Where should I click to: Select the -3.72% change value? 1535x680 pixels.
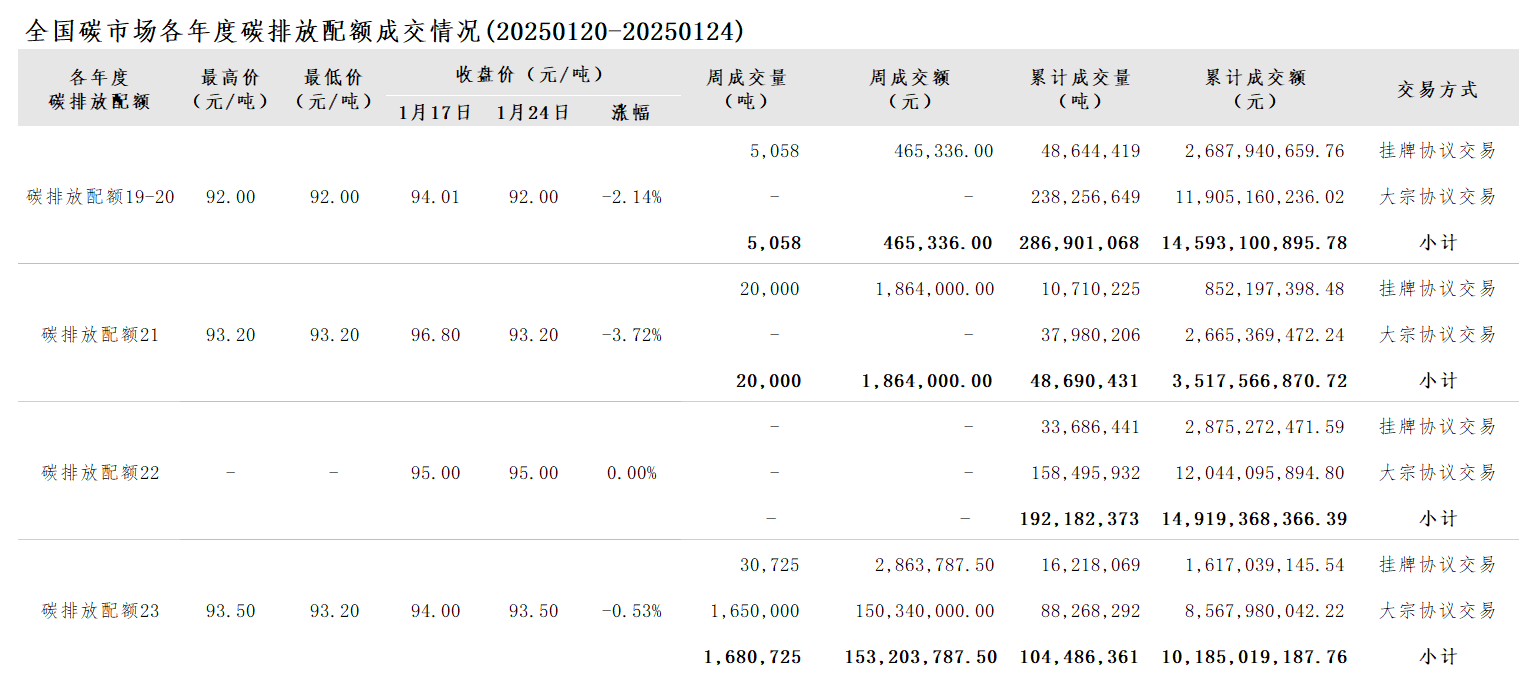[x=631, y=335]
